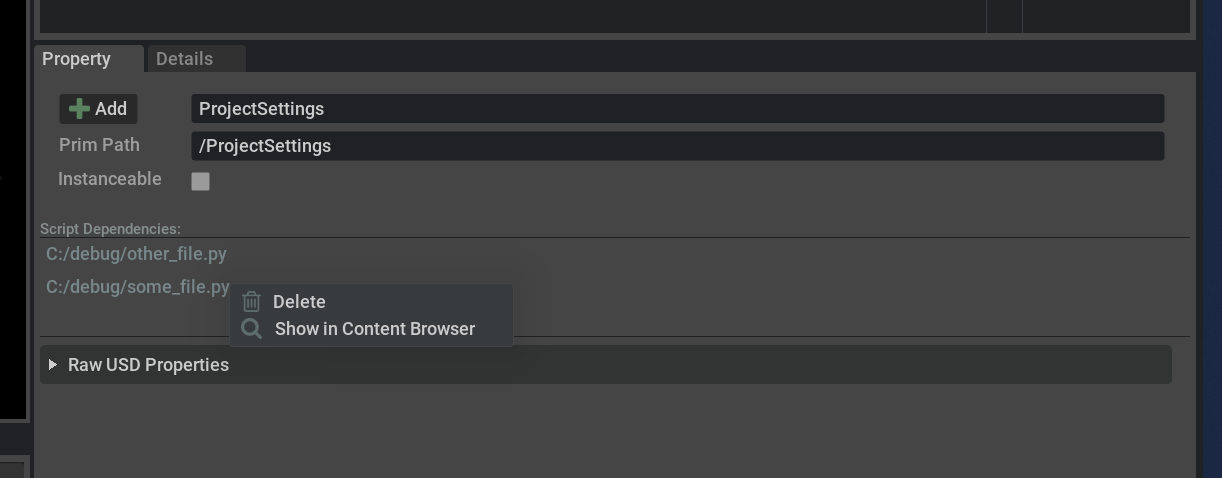Viewport: 1222px width, 478px height.
Task: Switch to the Property tab
Action: [x=77, y=59]
